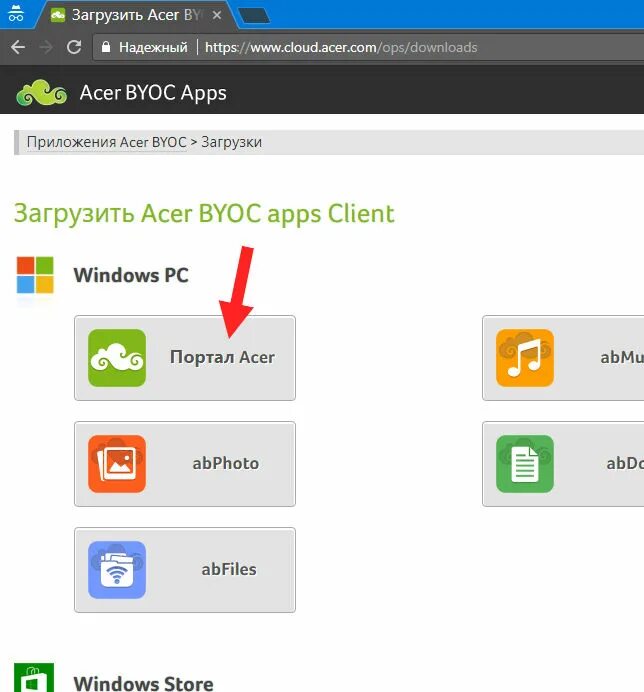
Task: Click the greyed-out Forward arrow
Action: [46, 47]
